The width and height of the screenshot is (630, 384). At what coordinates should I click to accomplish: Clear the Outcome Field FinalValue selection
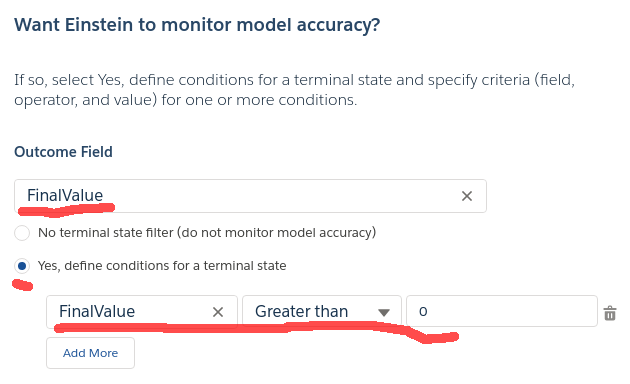(466, 196)
